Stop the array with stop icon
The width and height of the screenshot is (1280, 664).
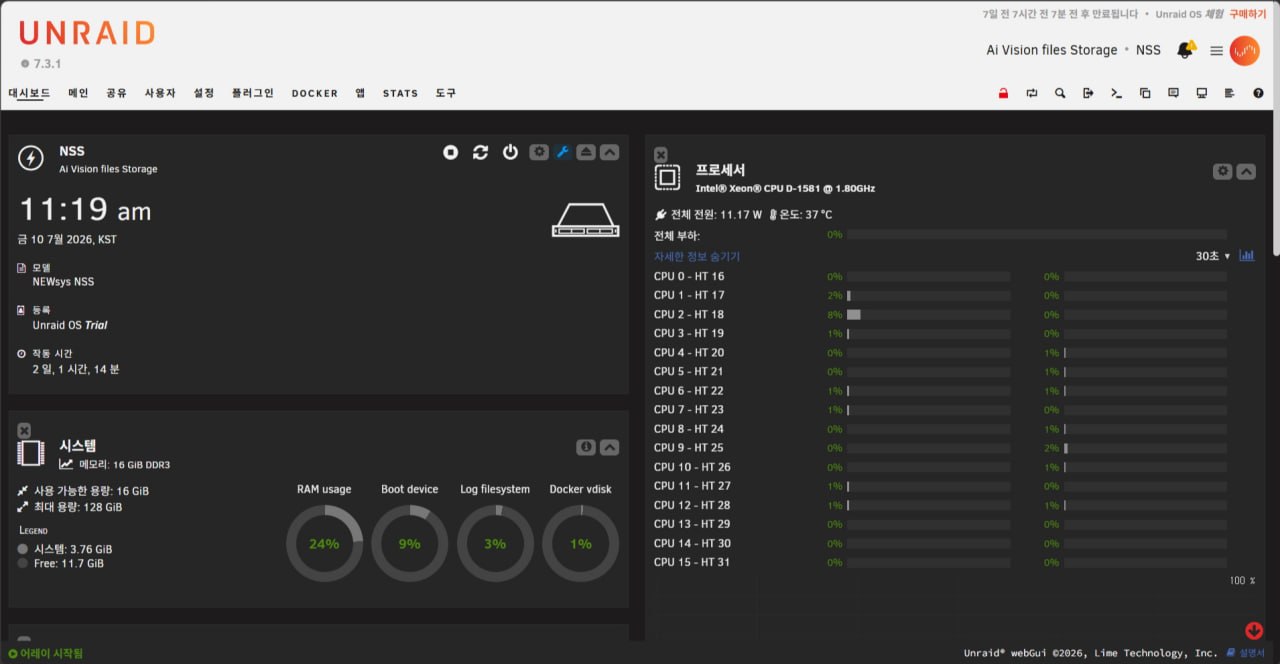pos(451,152)
